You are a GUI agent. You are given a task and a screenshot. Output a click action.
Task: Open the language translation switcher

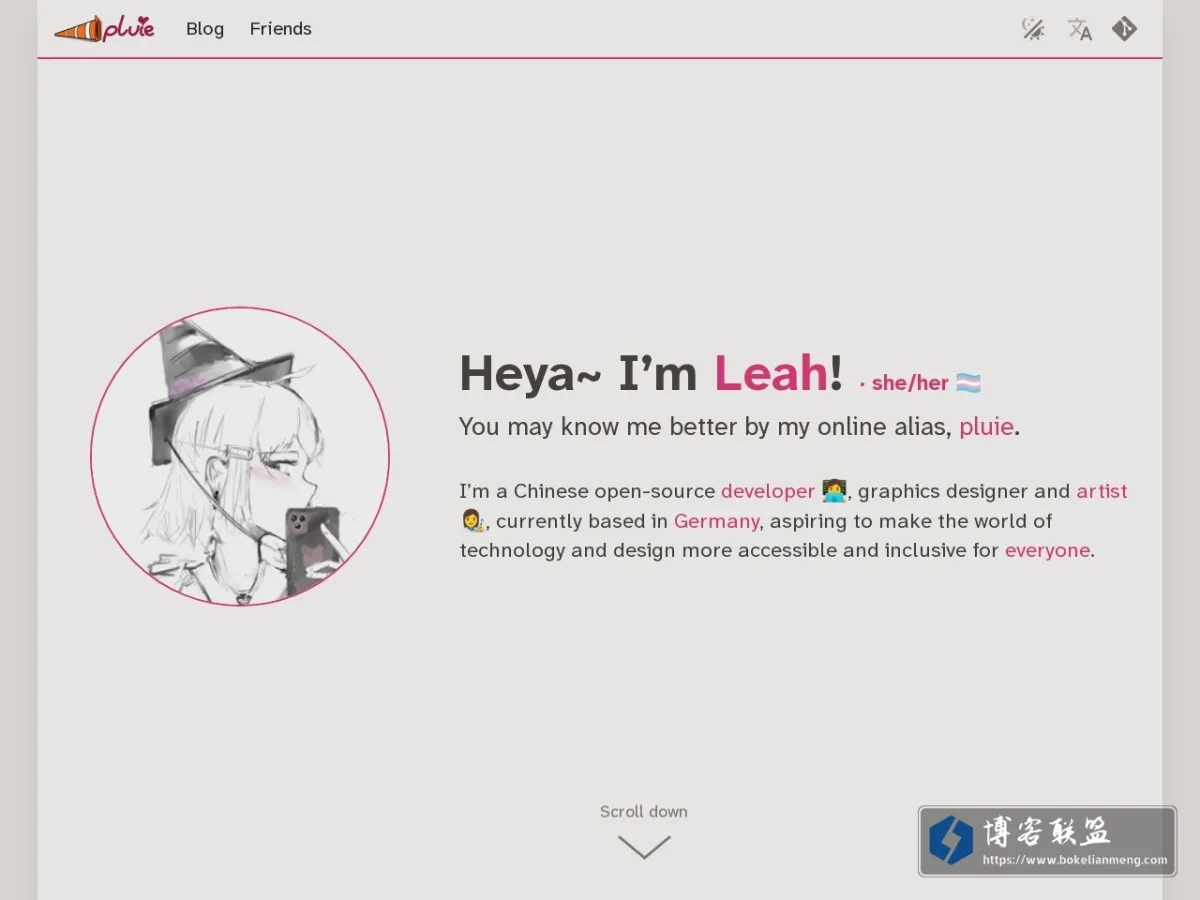point(1079,29)
